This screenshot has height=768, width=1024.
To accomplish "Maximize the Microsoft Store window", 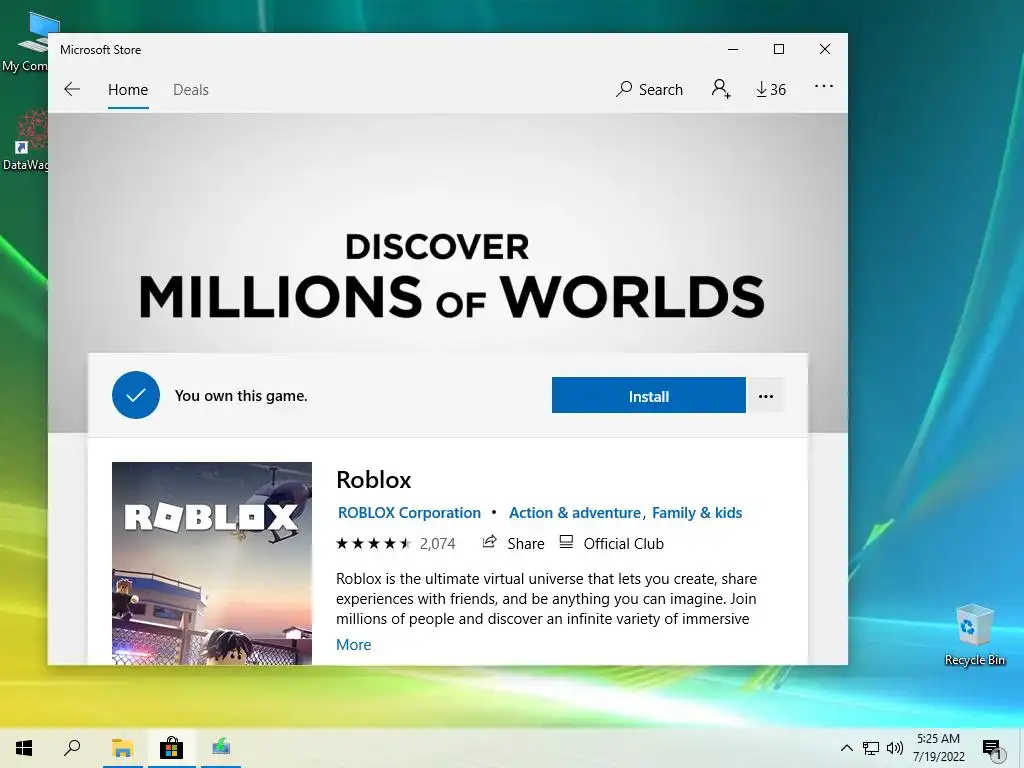I will click(x=778, y=49).
